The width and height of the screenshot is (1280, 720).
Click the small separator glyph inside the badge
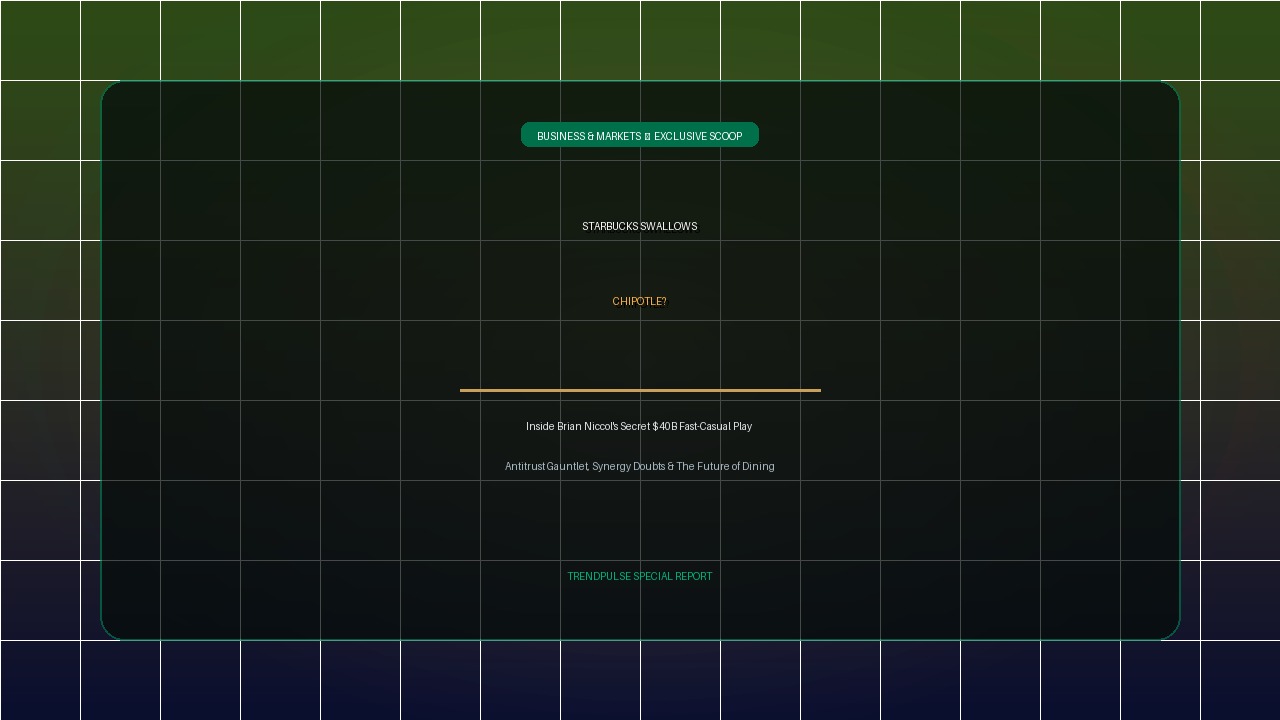tap(647, 136)
